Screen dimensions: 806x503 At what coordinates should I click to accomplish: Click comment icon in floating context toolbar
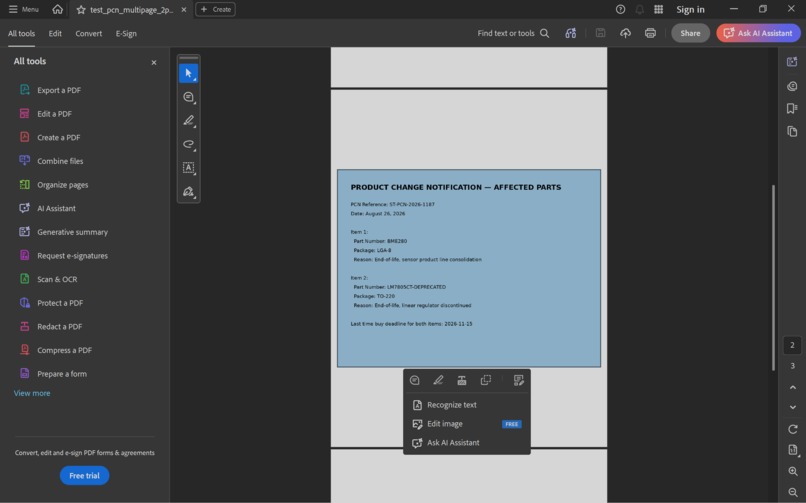tap(415, 380)
